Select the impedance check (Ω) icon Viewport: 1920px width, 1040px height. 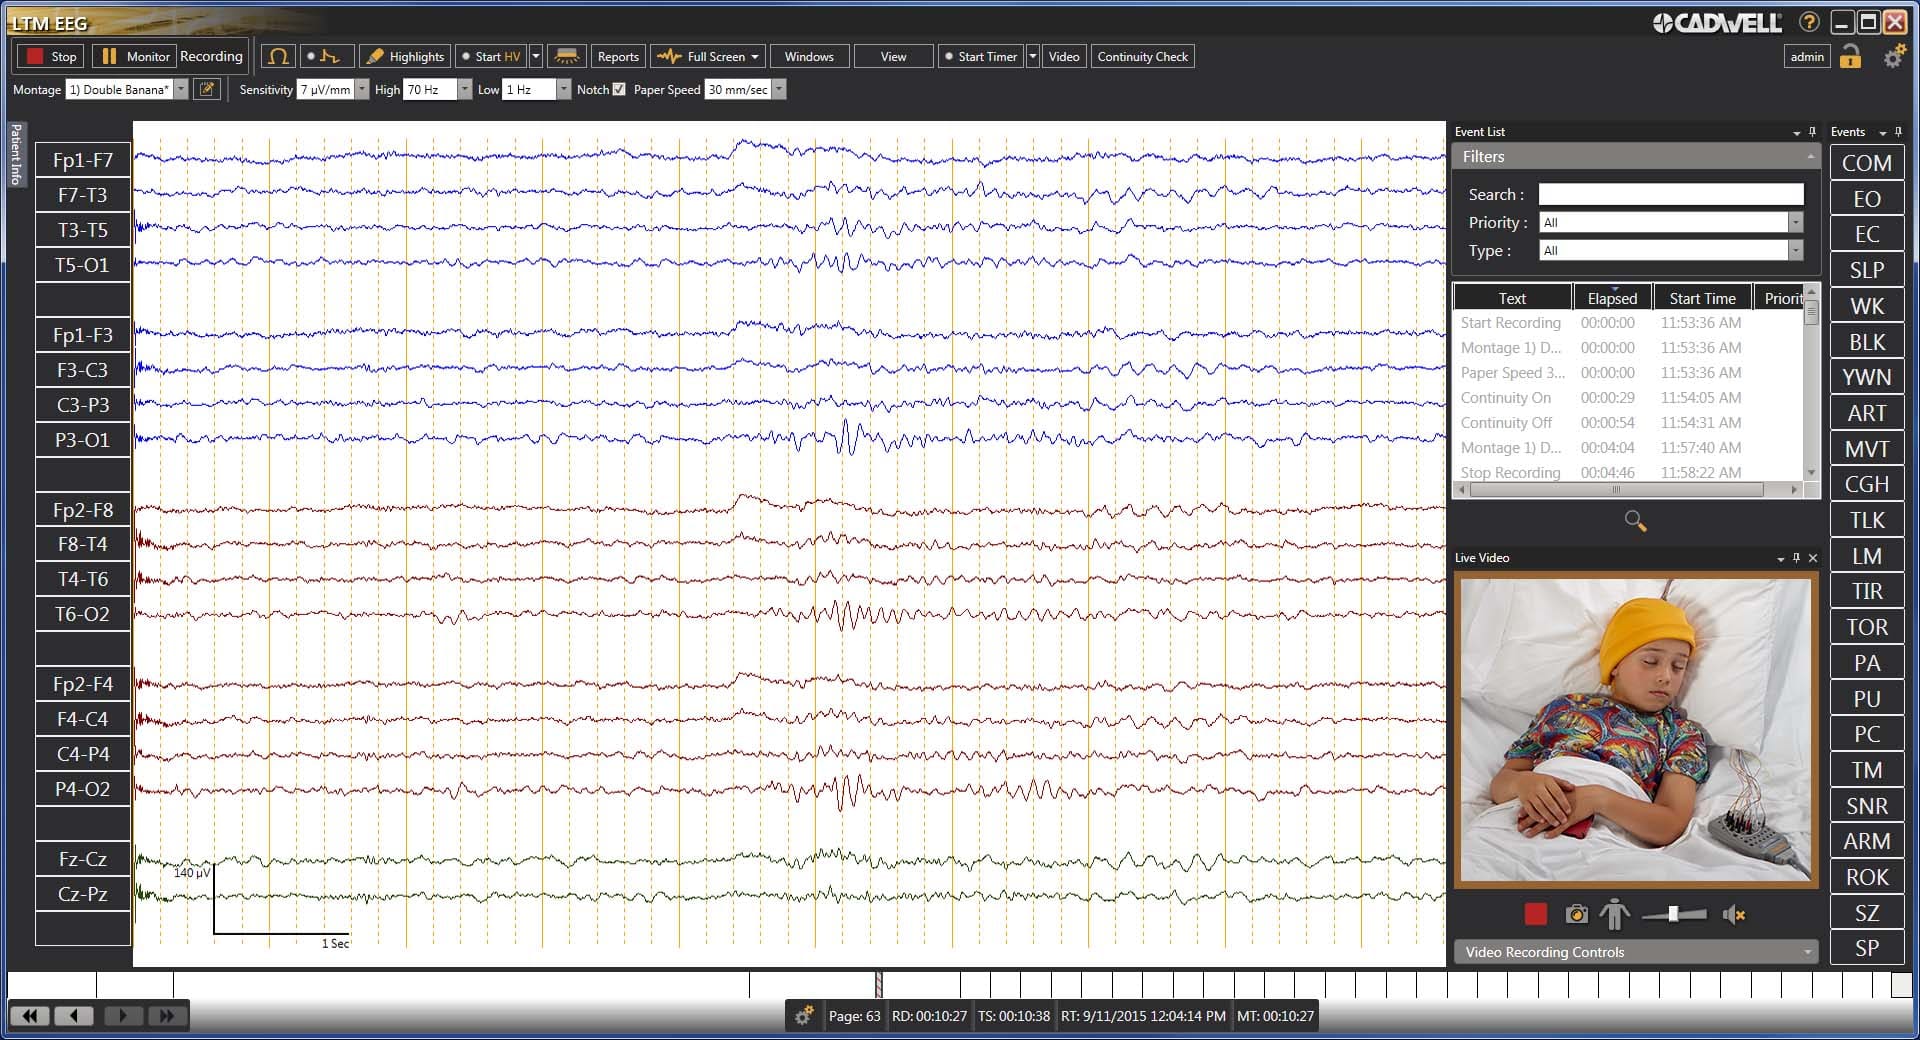click(278, 56)
